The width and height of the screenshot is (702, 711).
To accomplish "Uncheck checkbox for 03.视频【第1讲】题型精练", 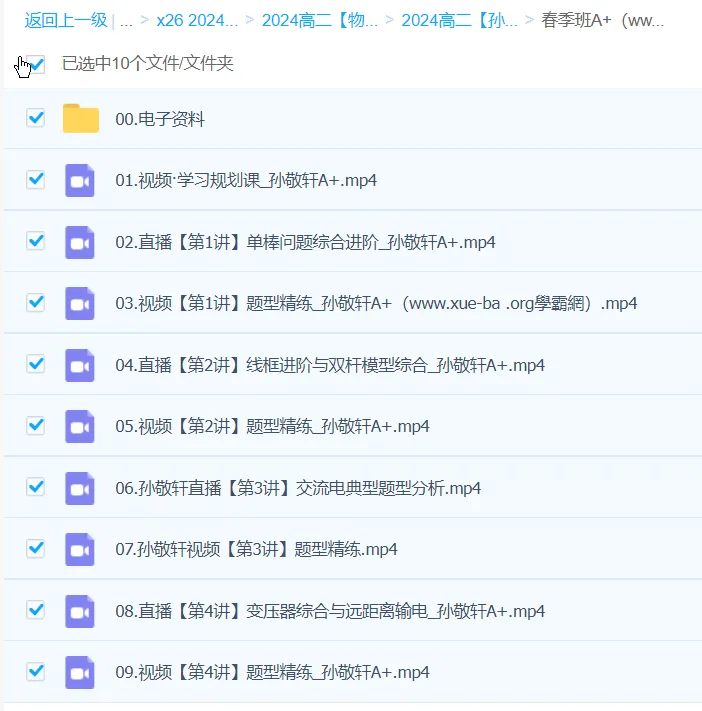I will tap(36, 302).
